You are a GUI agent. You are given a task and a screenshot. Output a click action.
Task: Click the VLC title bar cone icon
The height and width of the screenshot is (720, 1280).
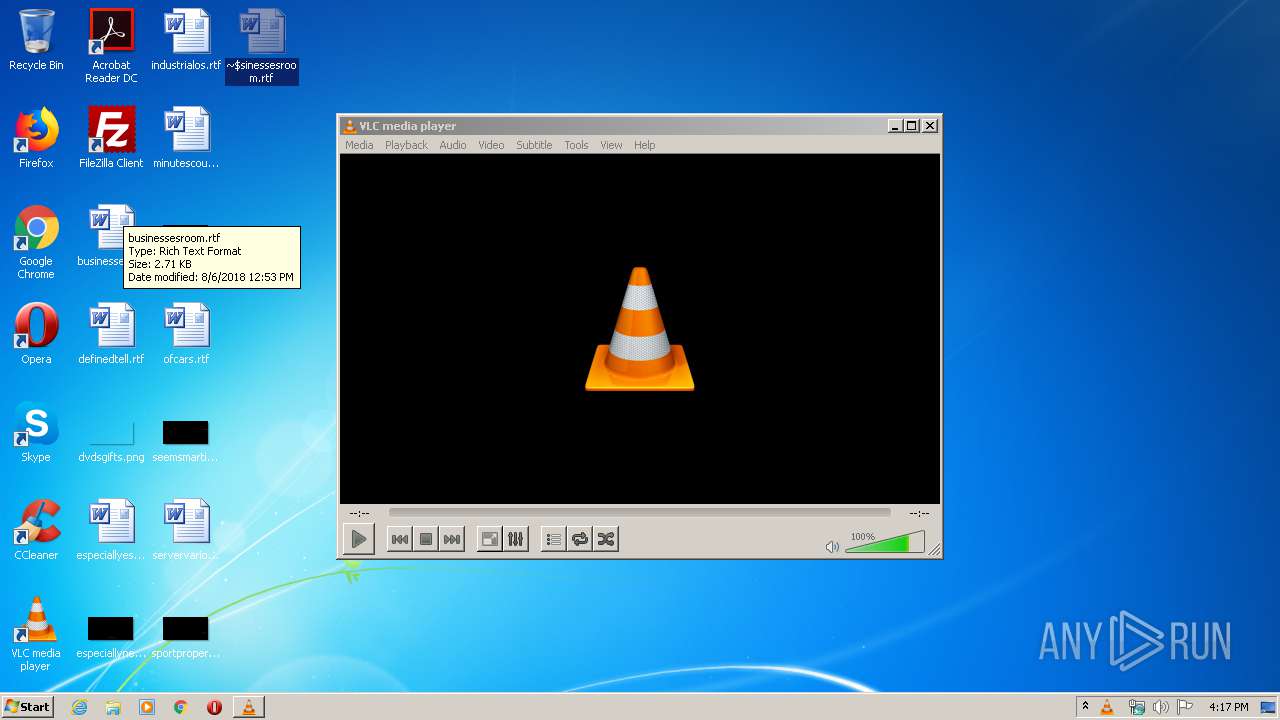click(x=349, y=126)
